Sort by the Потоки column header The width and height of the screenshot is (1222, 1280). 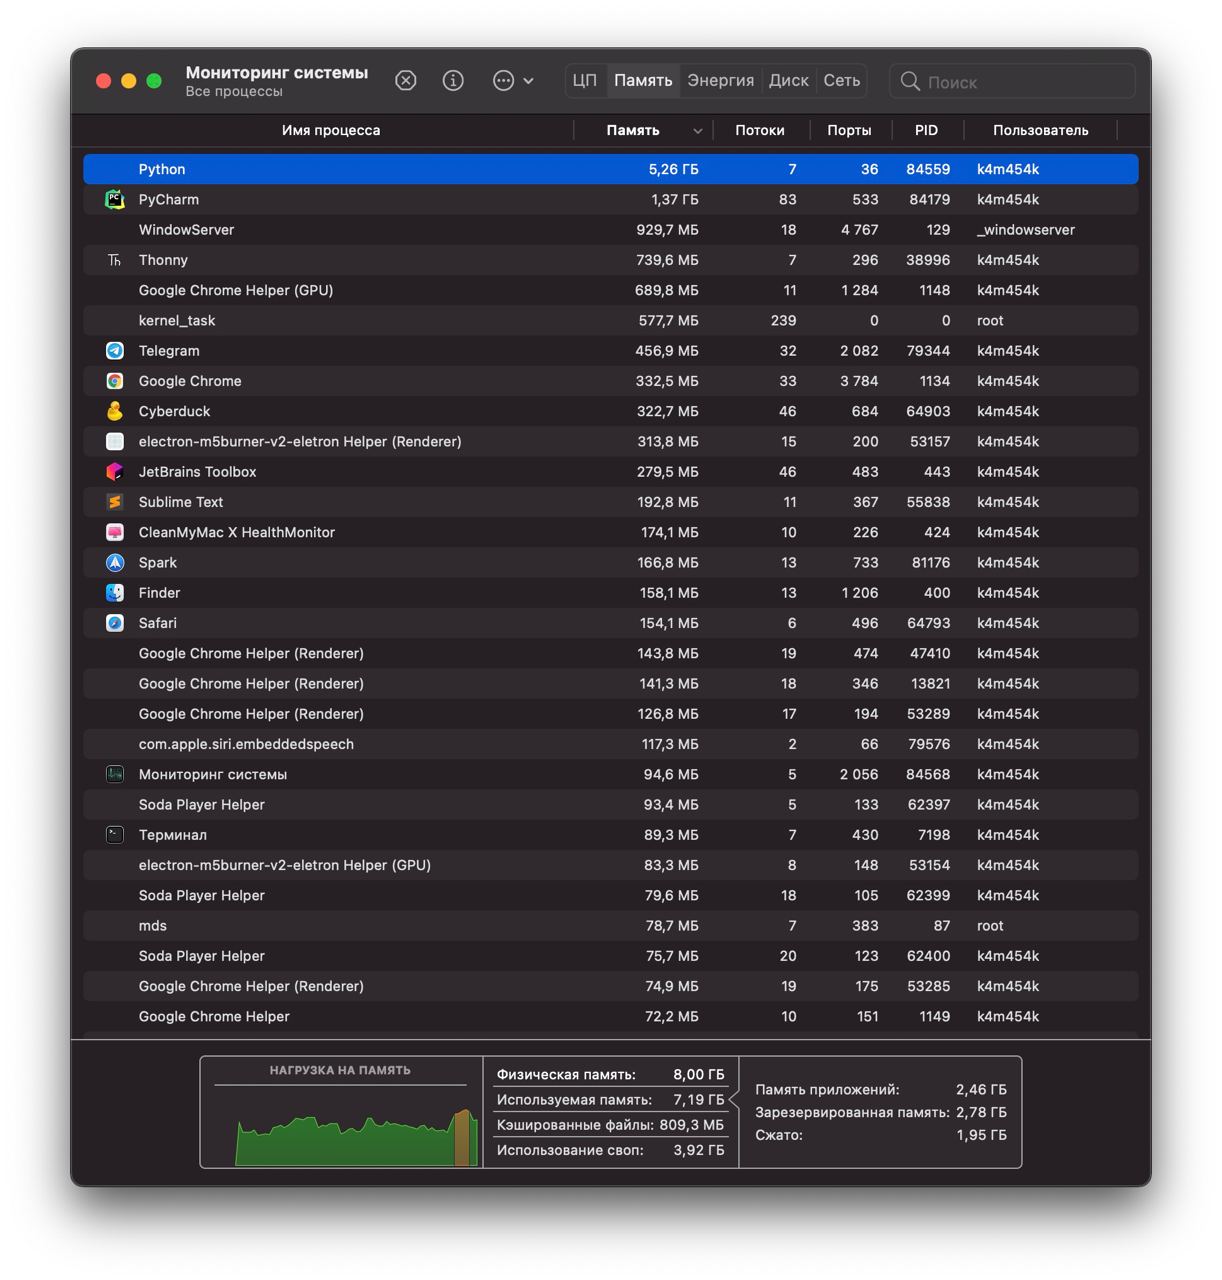[760, 130]
